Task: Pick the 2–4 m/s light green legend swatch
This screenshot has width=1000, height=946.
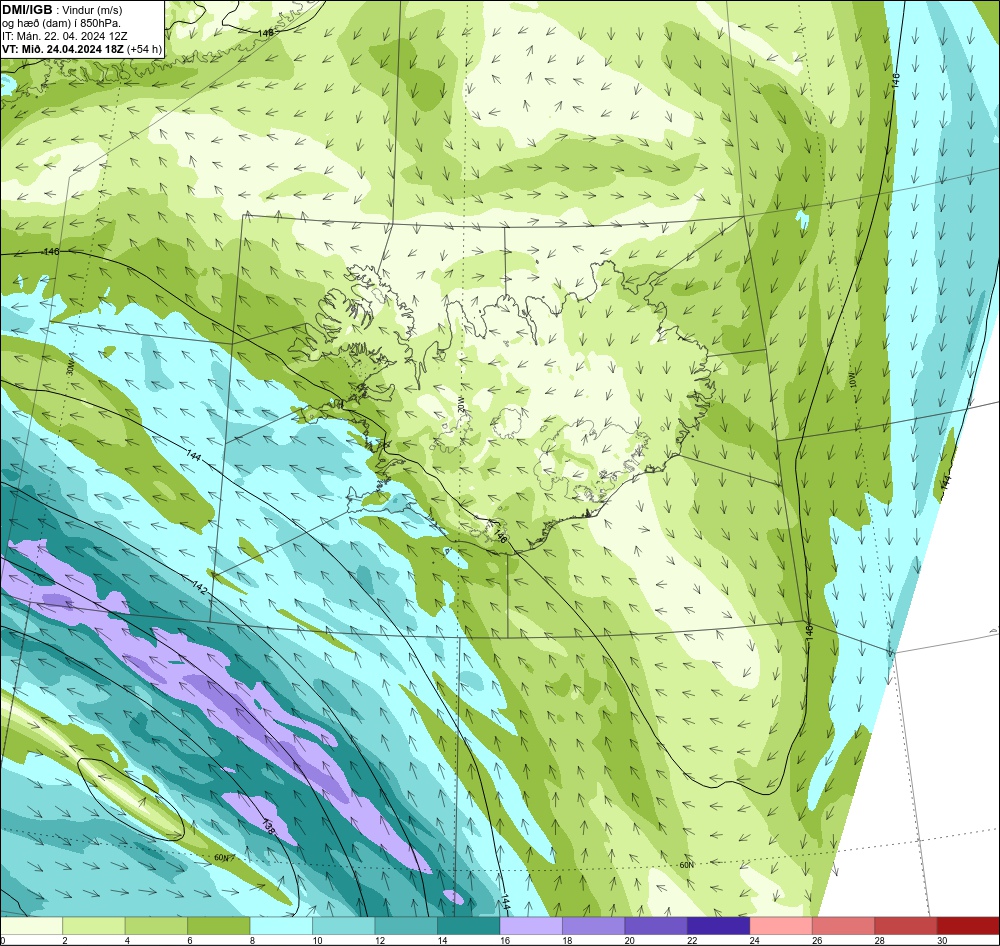Action: pyautogui.click(x=94, y=926)
